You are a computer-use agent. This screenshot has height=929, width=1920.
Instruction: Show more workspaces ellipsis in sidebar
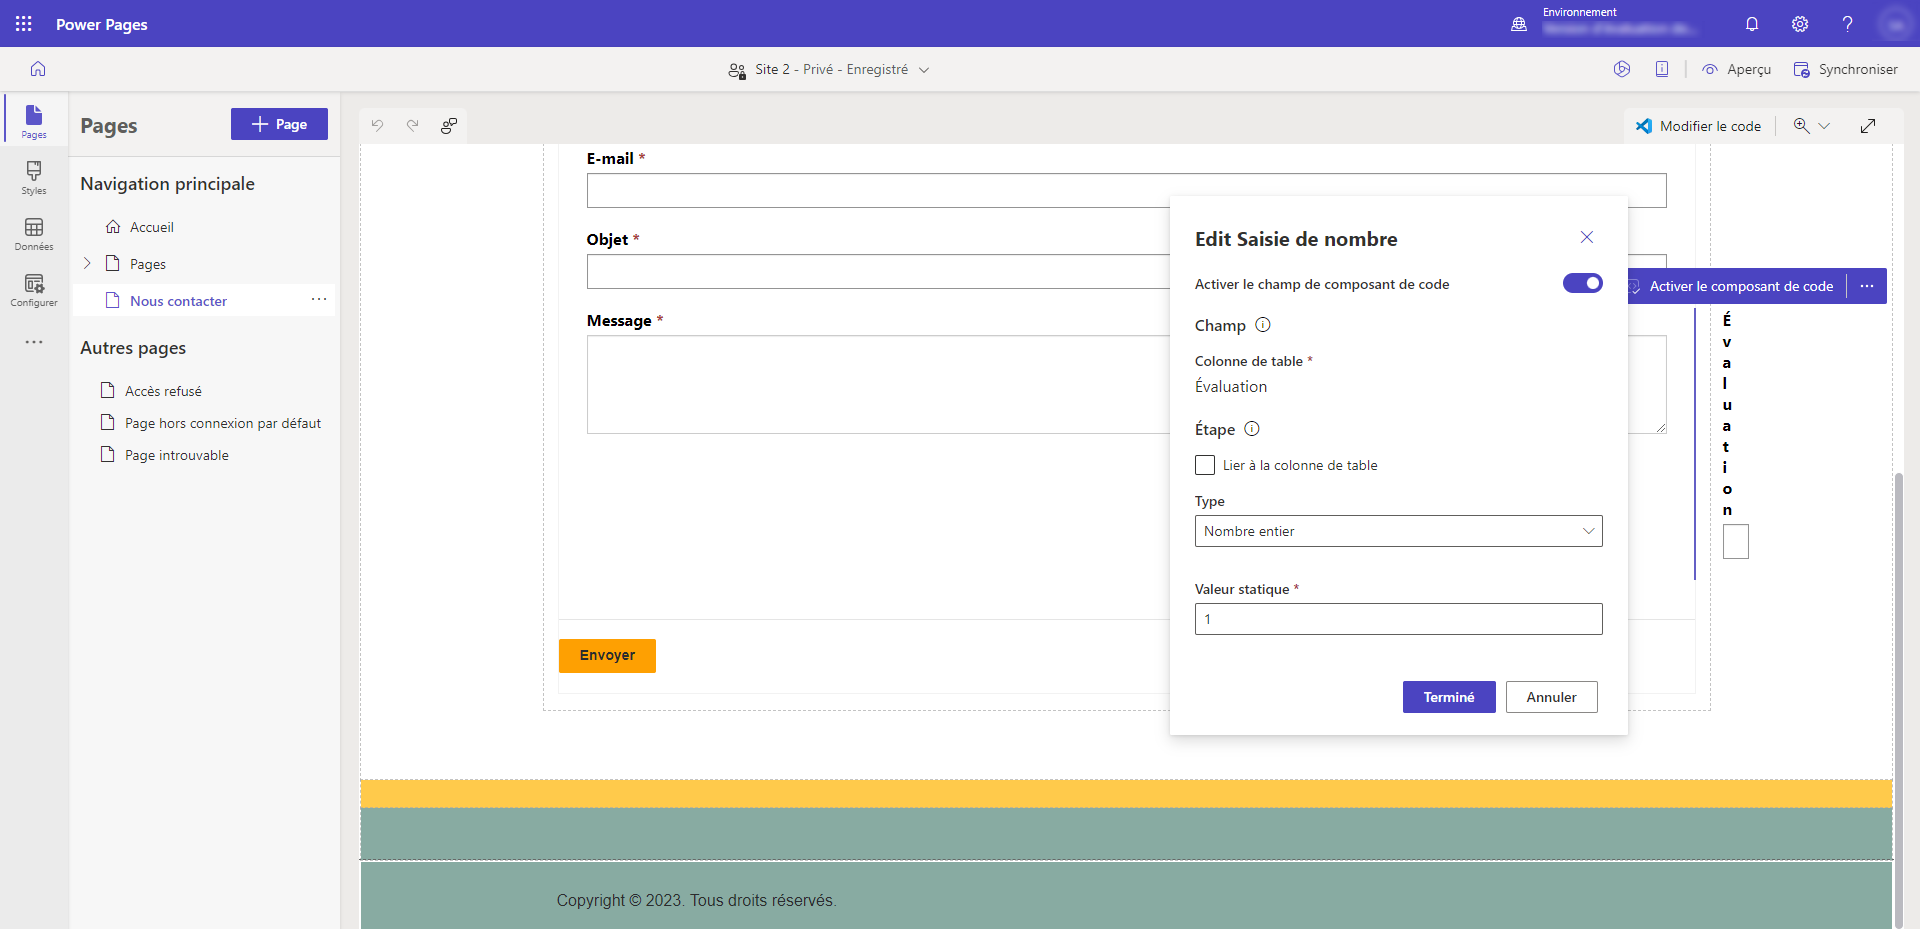pos(34,342)
